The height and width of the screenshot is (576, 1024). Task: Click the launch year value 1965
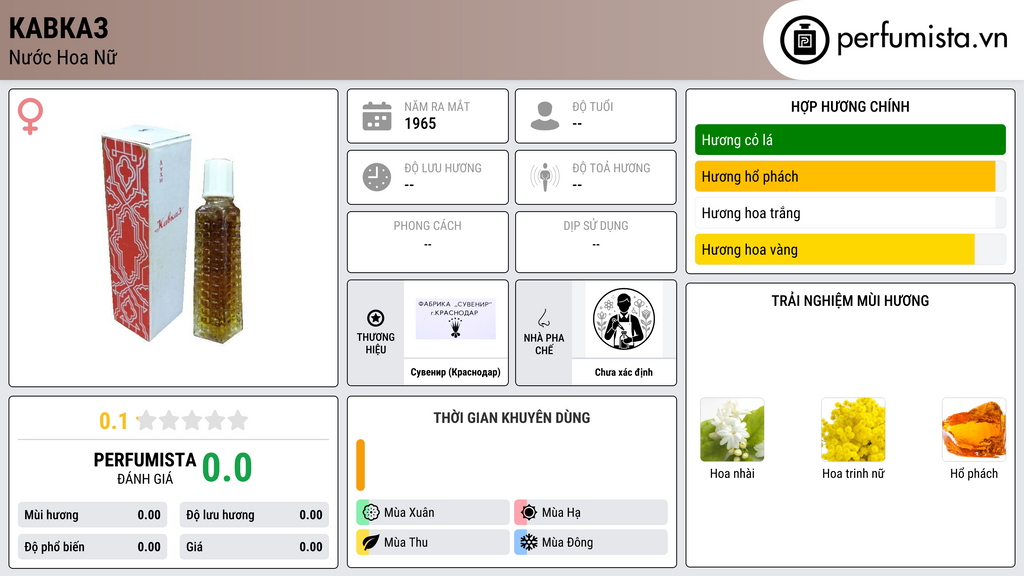point(420,123)
